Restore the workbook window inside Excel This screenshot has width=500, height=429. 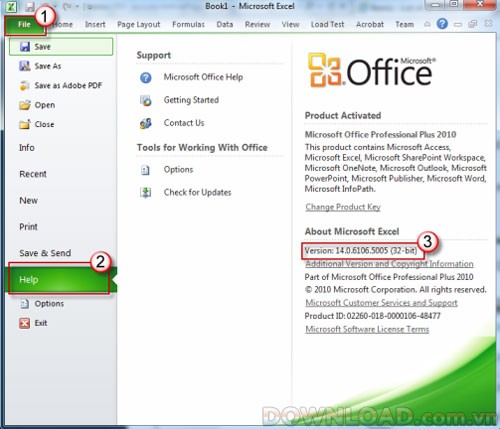coord(473,24)
